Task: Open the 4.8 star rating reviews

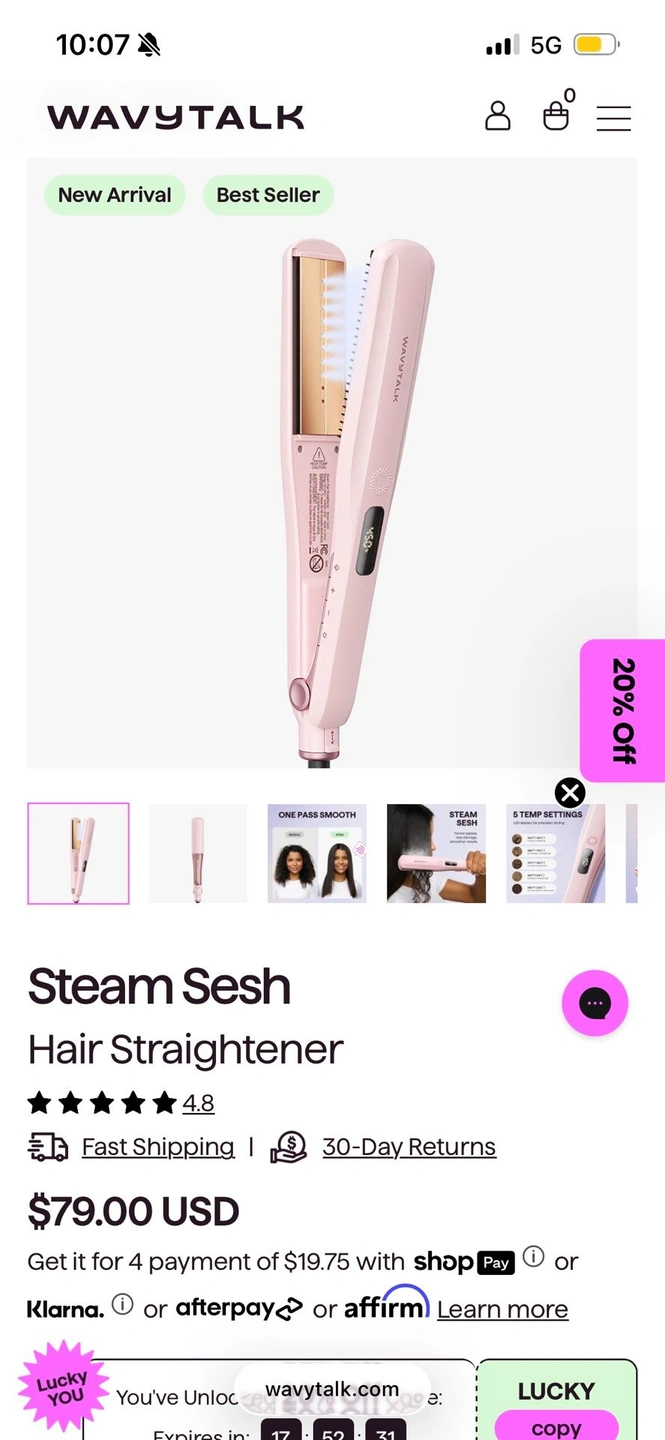Action: 198,1103
